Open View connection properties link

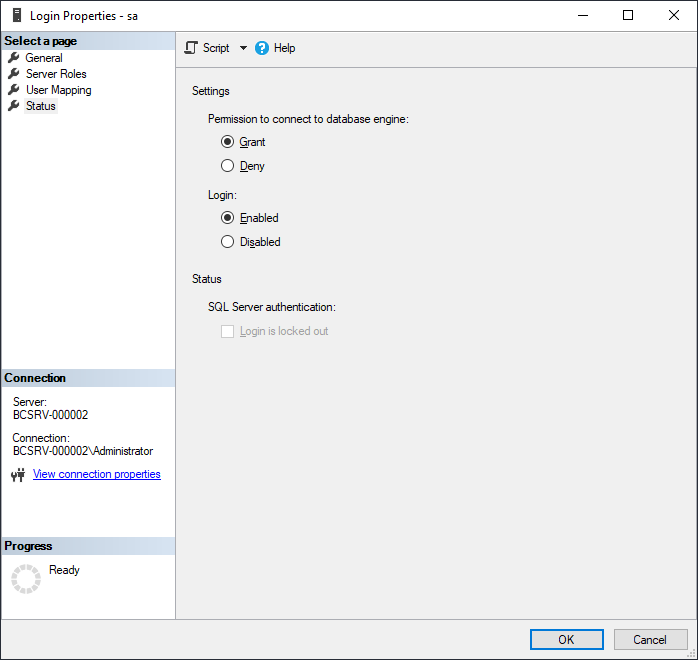tap(97, 474)
